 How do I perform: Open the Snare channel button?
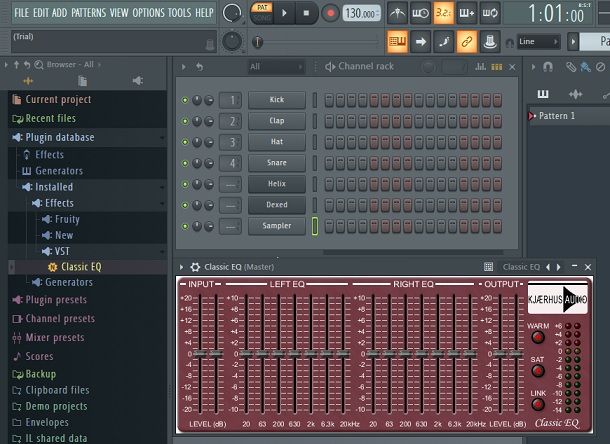pos(277,163)
